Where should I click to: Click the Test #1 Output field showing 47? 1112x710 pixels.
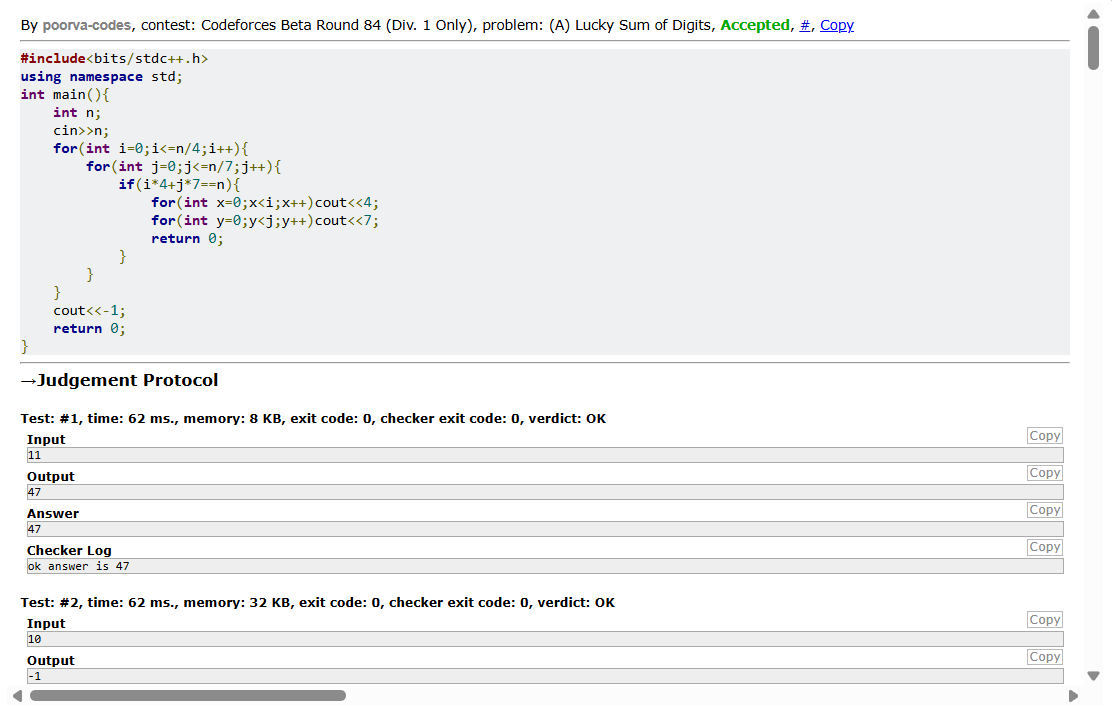point(545,492)
